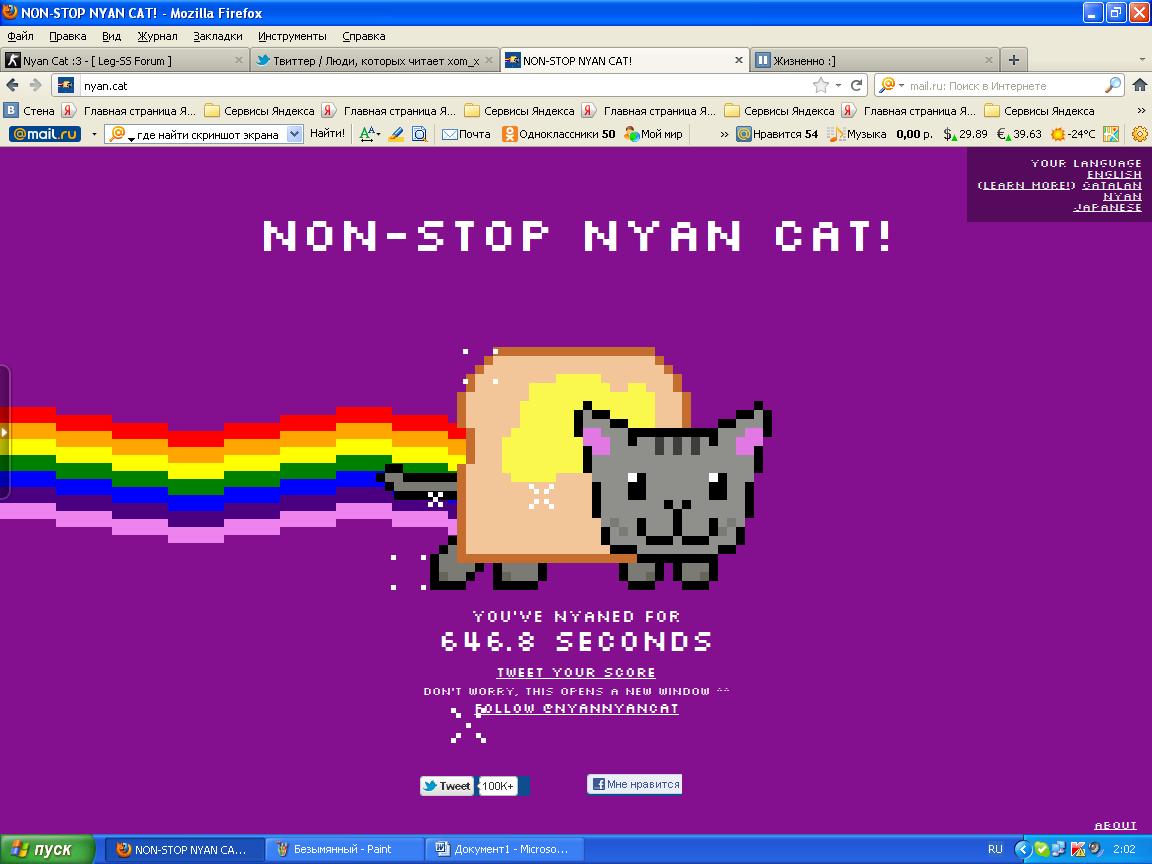1152x864 pixels.
Task: Open the last Сервисы Яндекса bookmark folder
Action: click(1040, 110)
